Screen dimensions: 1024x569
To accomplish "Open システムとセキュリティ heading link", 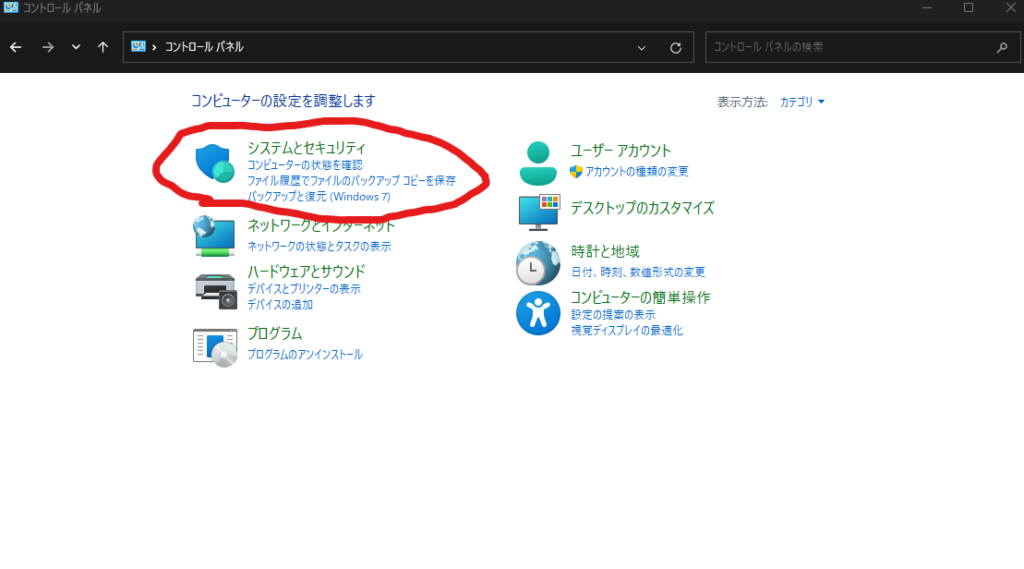I will (306, 148).
